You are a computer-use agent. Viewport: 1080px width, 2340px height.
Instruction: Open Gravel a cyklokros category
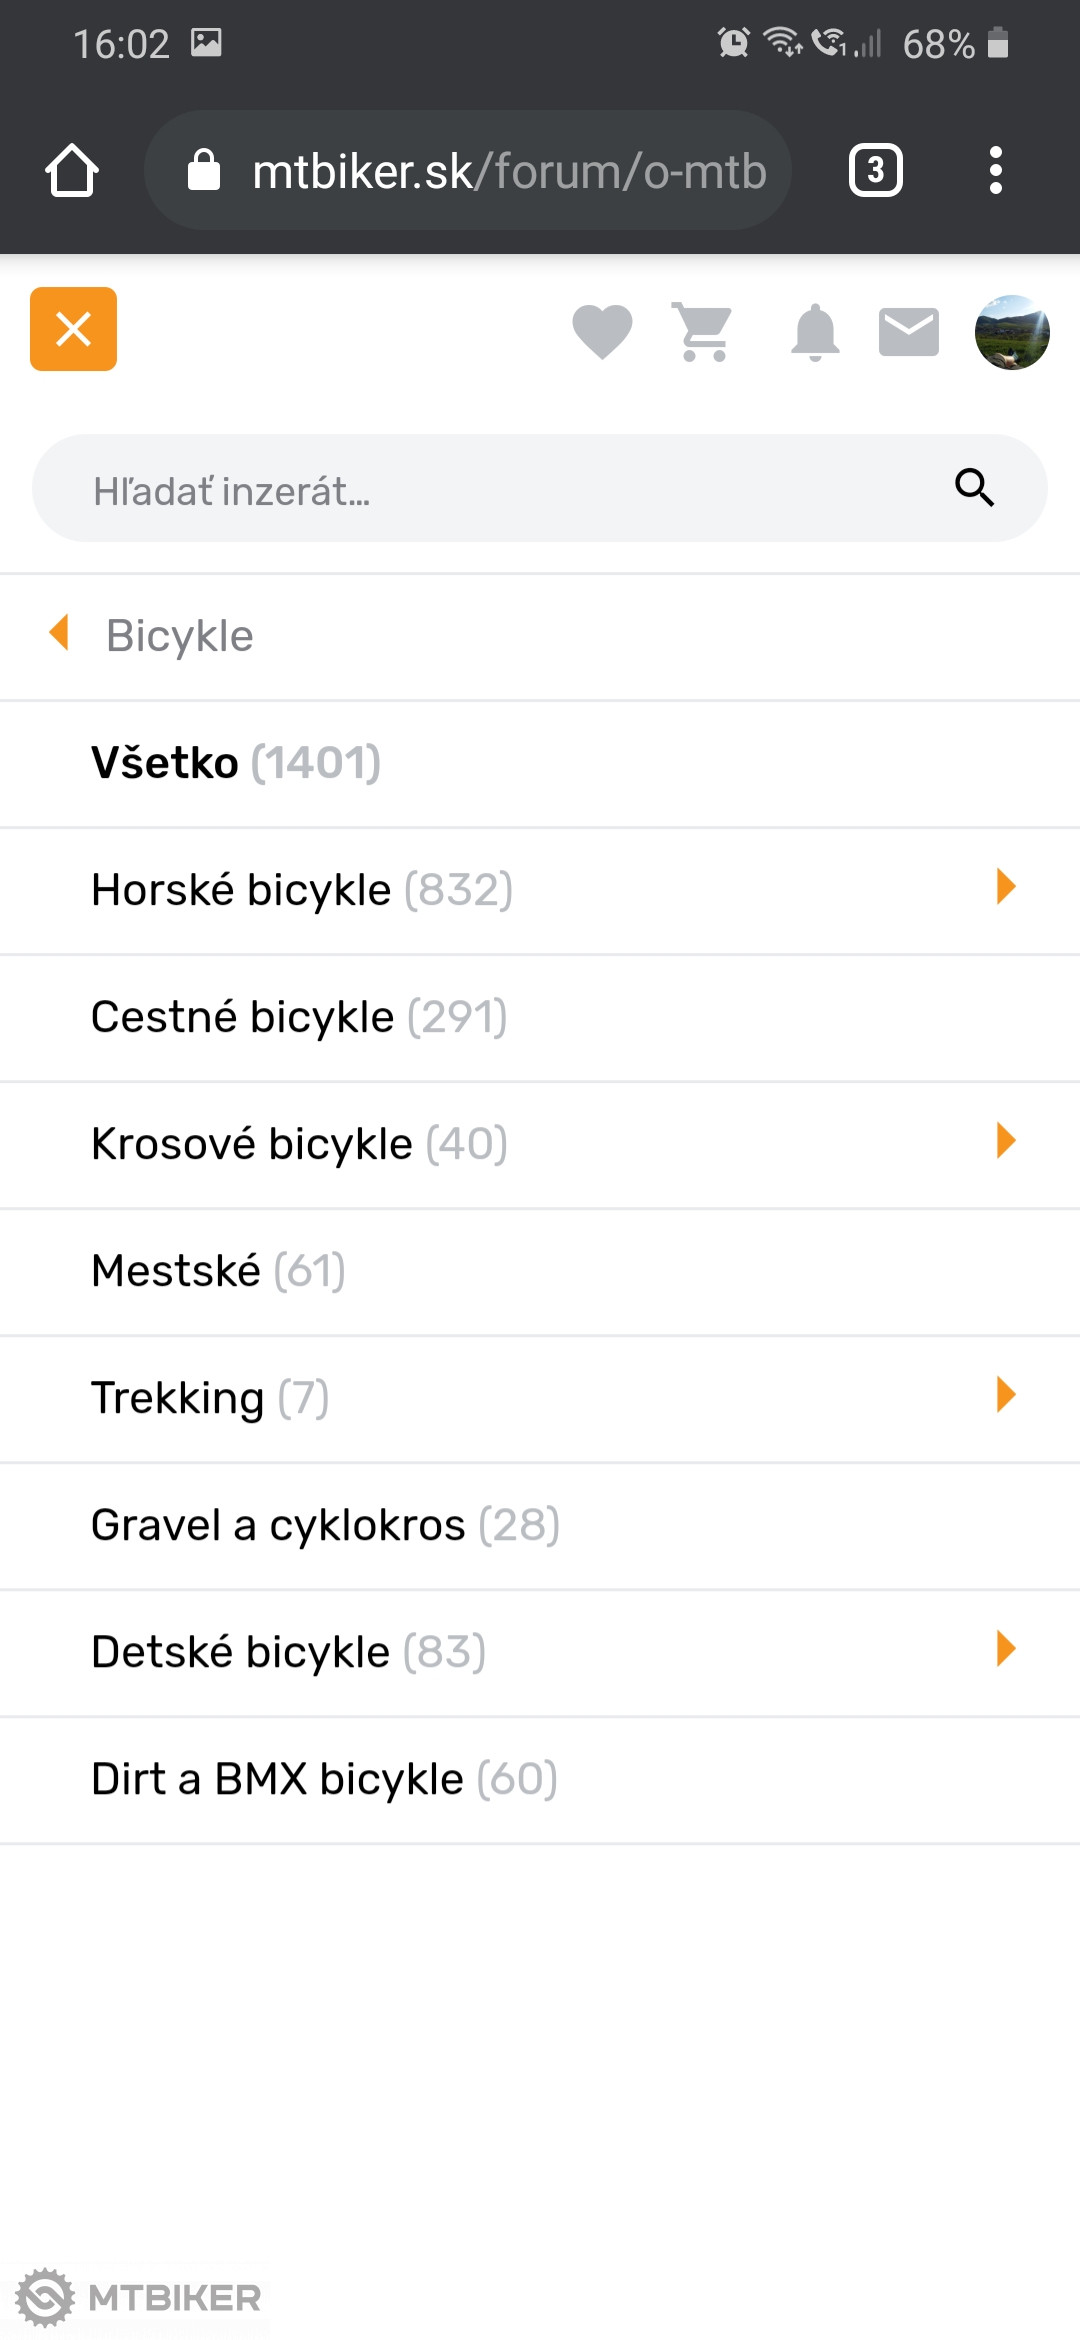[325, 1525]
